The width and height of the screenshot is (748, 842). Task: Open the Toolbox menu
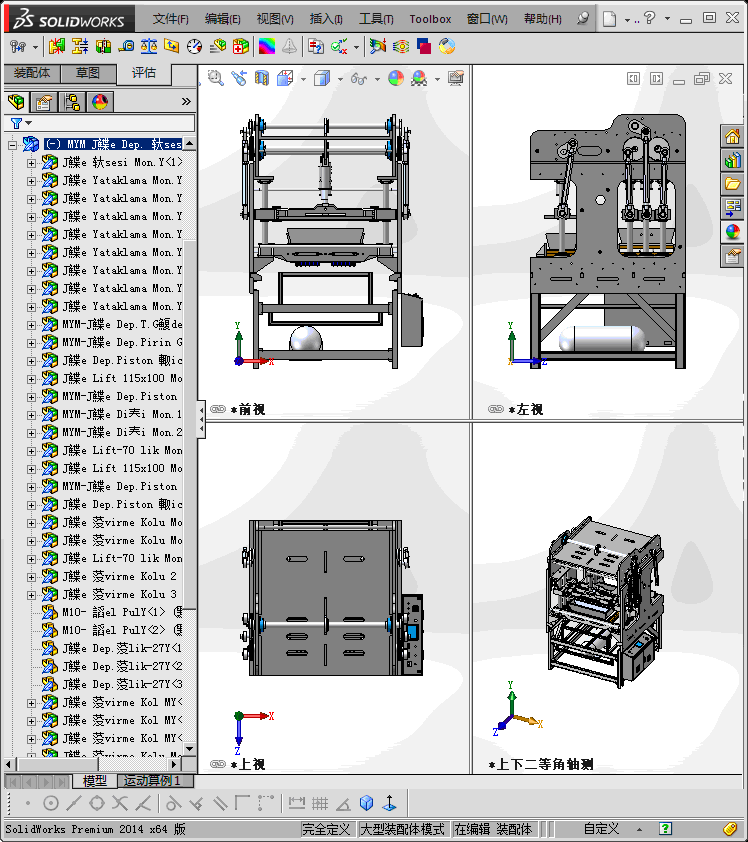pos(430,19)
